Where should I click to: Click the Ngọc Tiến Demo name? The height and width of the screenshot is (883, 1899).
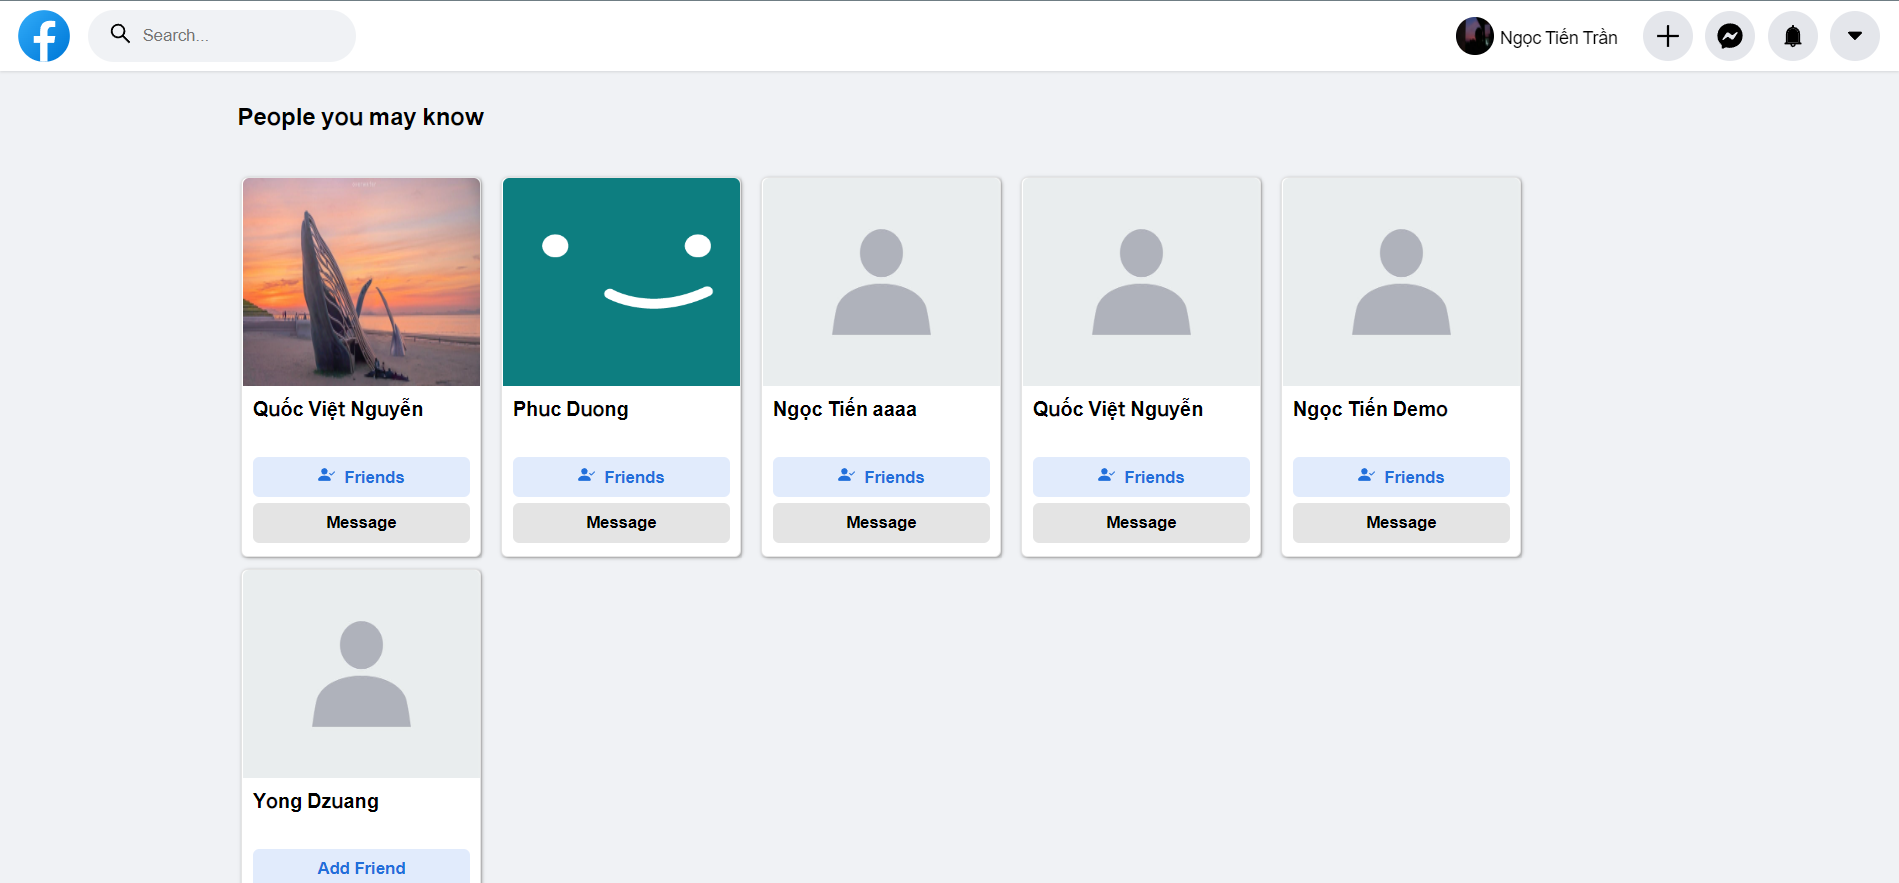(x=1370, y=409)
